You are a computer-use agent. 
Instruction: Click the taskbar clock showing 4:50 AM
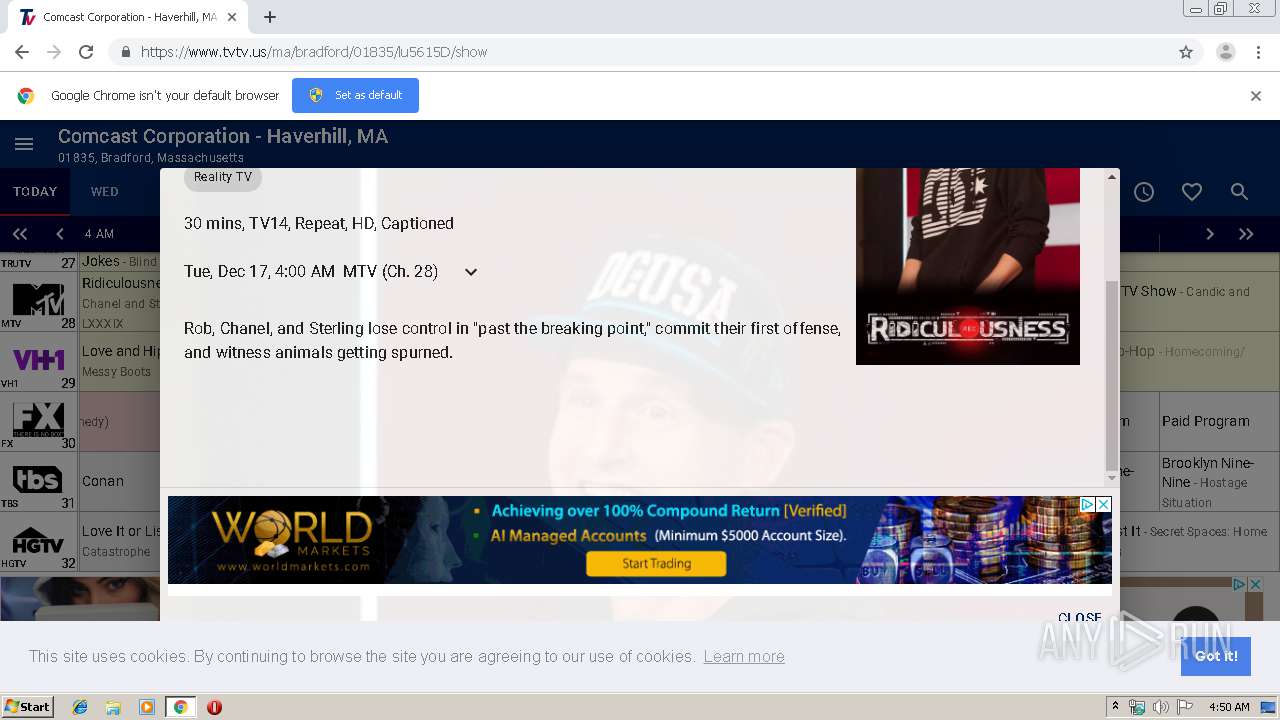[x=1229, y=707]
